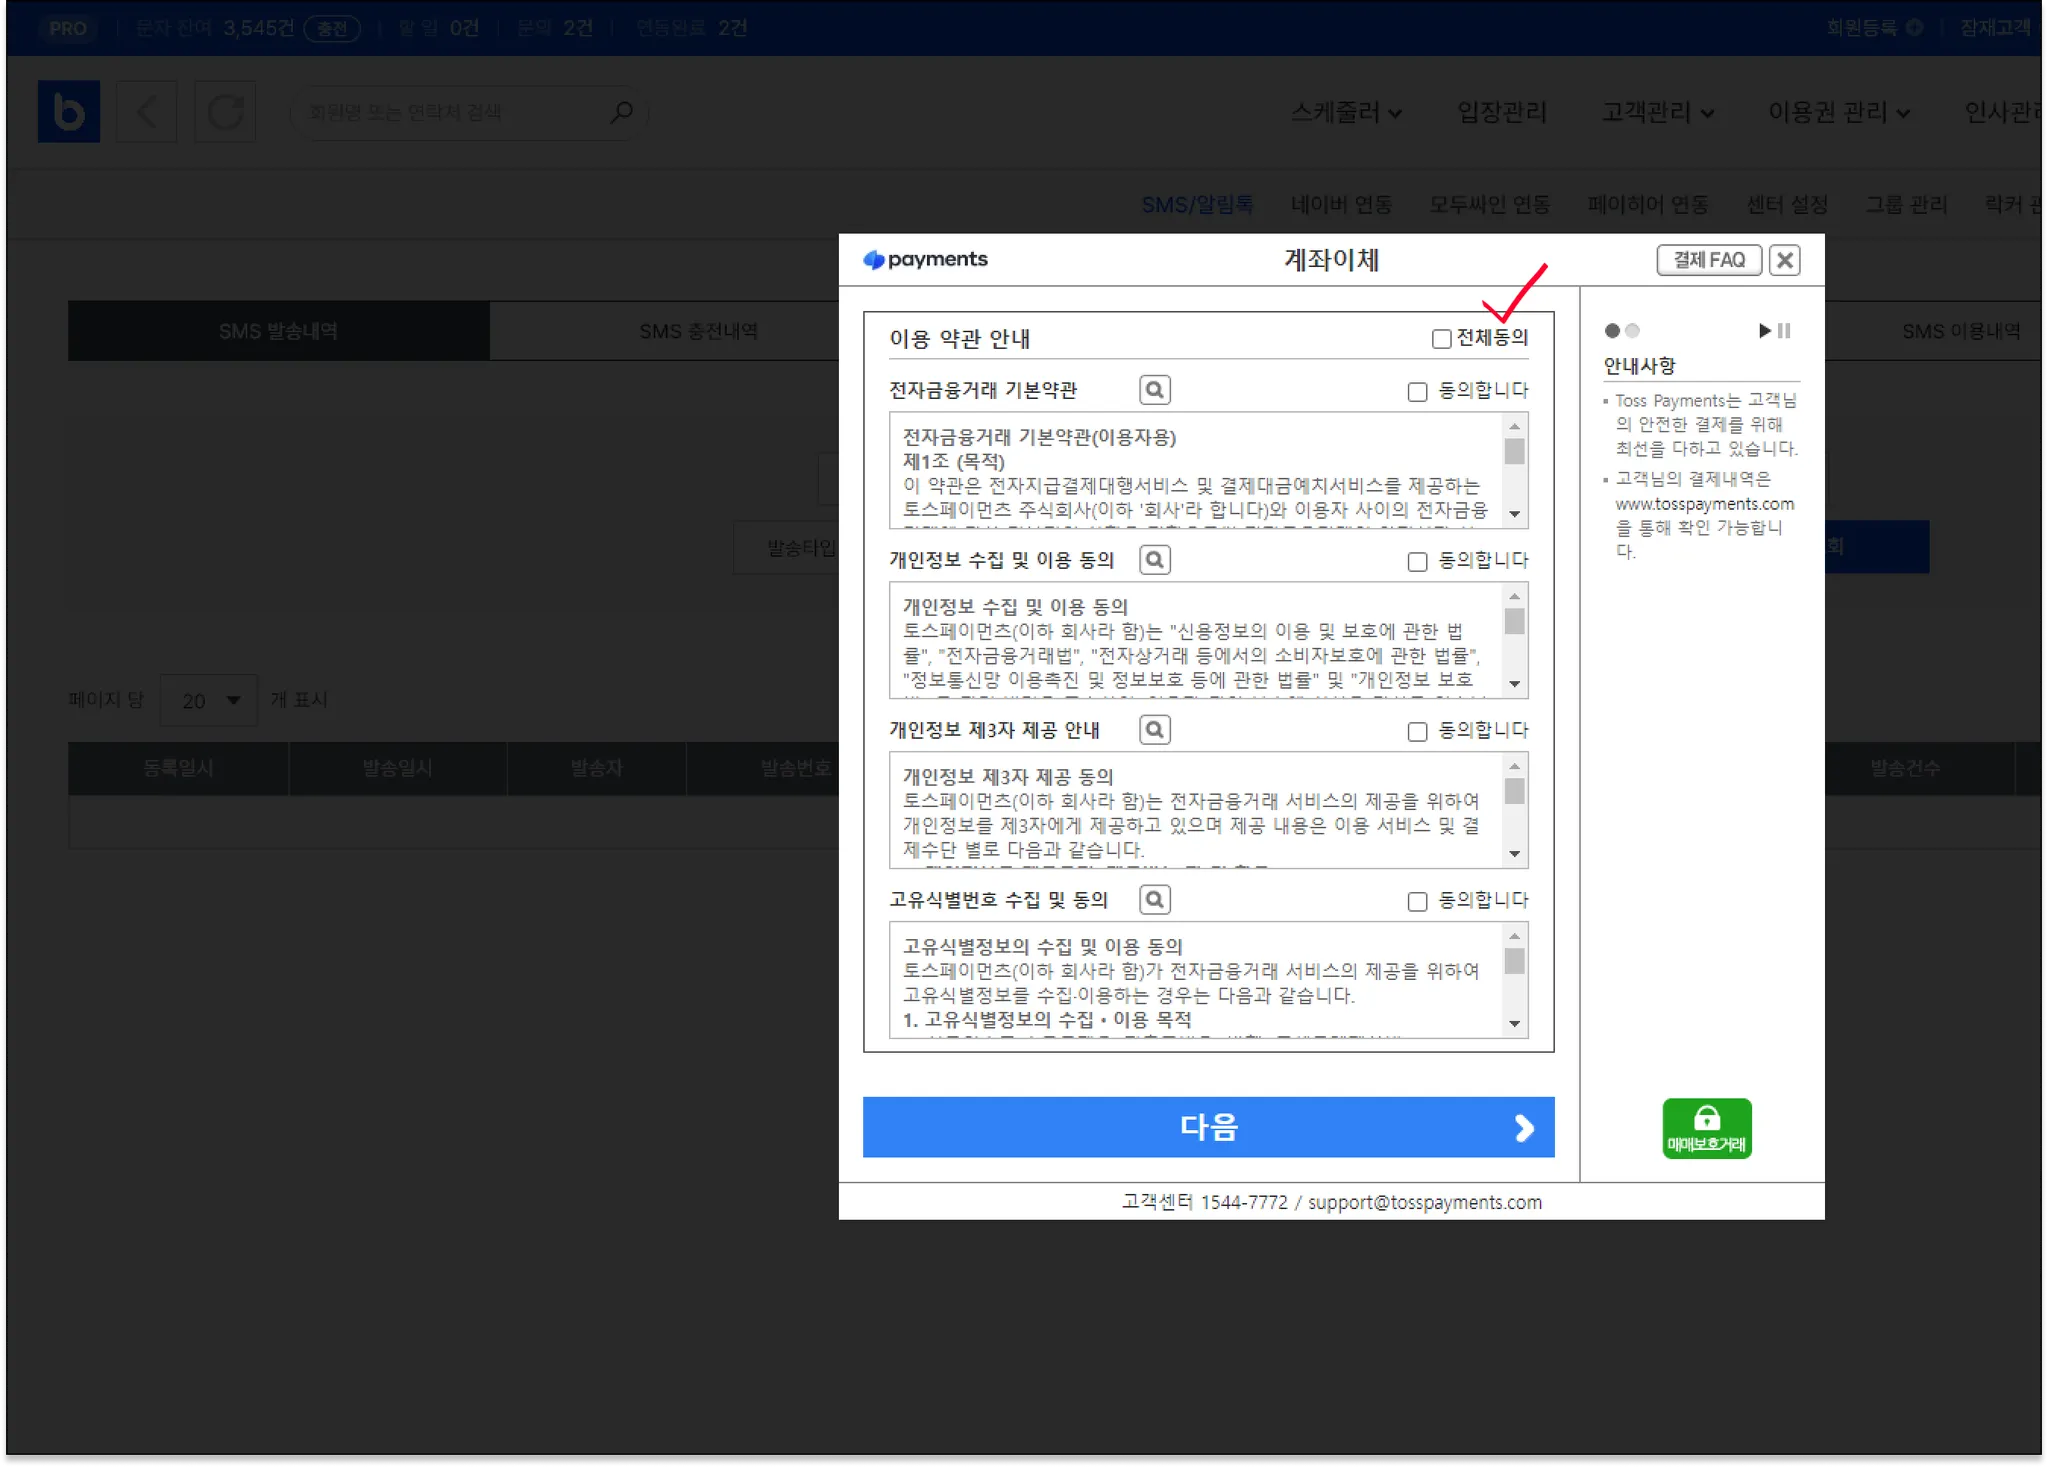
Task: Tick 동의합니다 for 개인정보 제3자 제공 안내
Action: [1417, 732]
